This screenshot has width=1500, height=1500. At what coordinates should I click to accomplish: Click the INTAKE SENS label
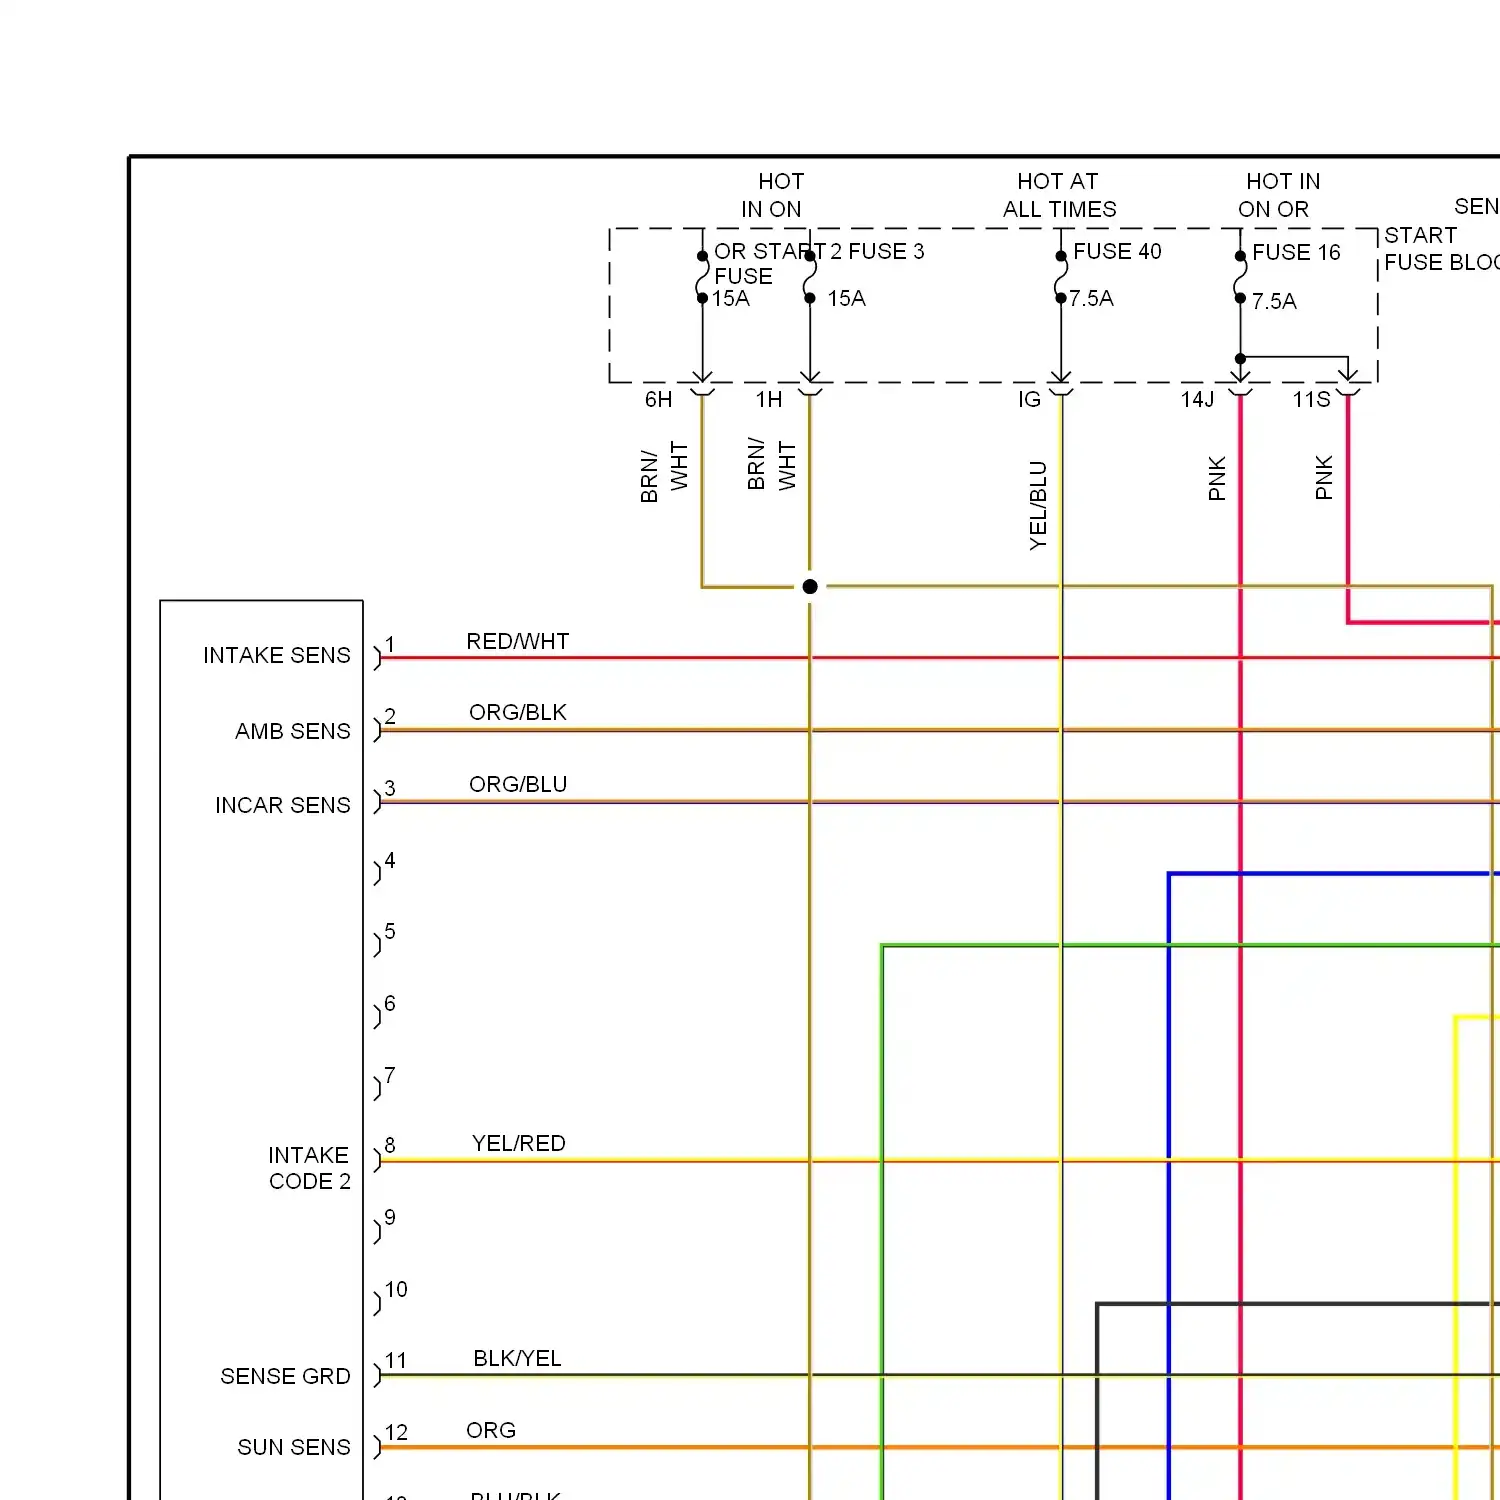(277, 655)
